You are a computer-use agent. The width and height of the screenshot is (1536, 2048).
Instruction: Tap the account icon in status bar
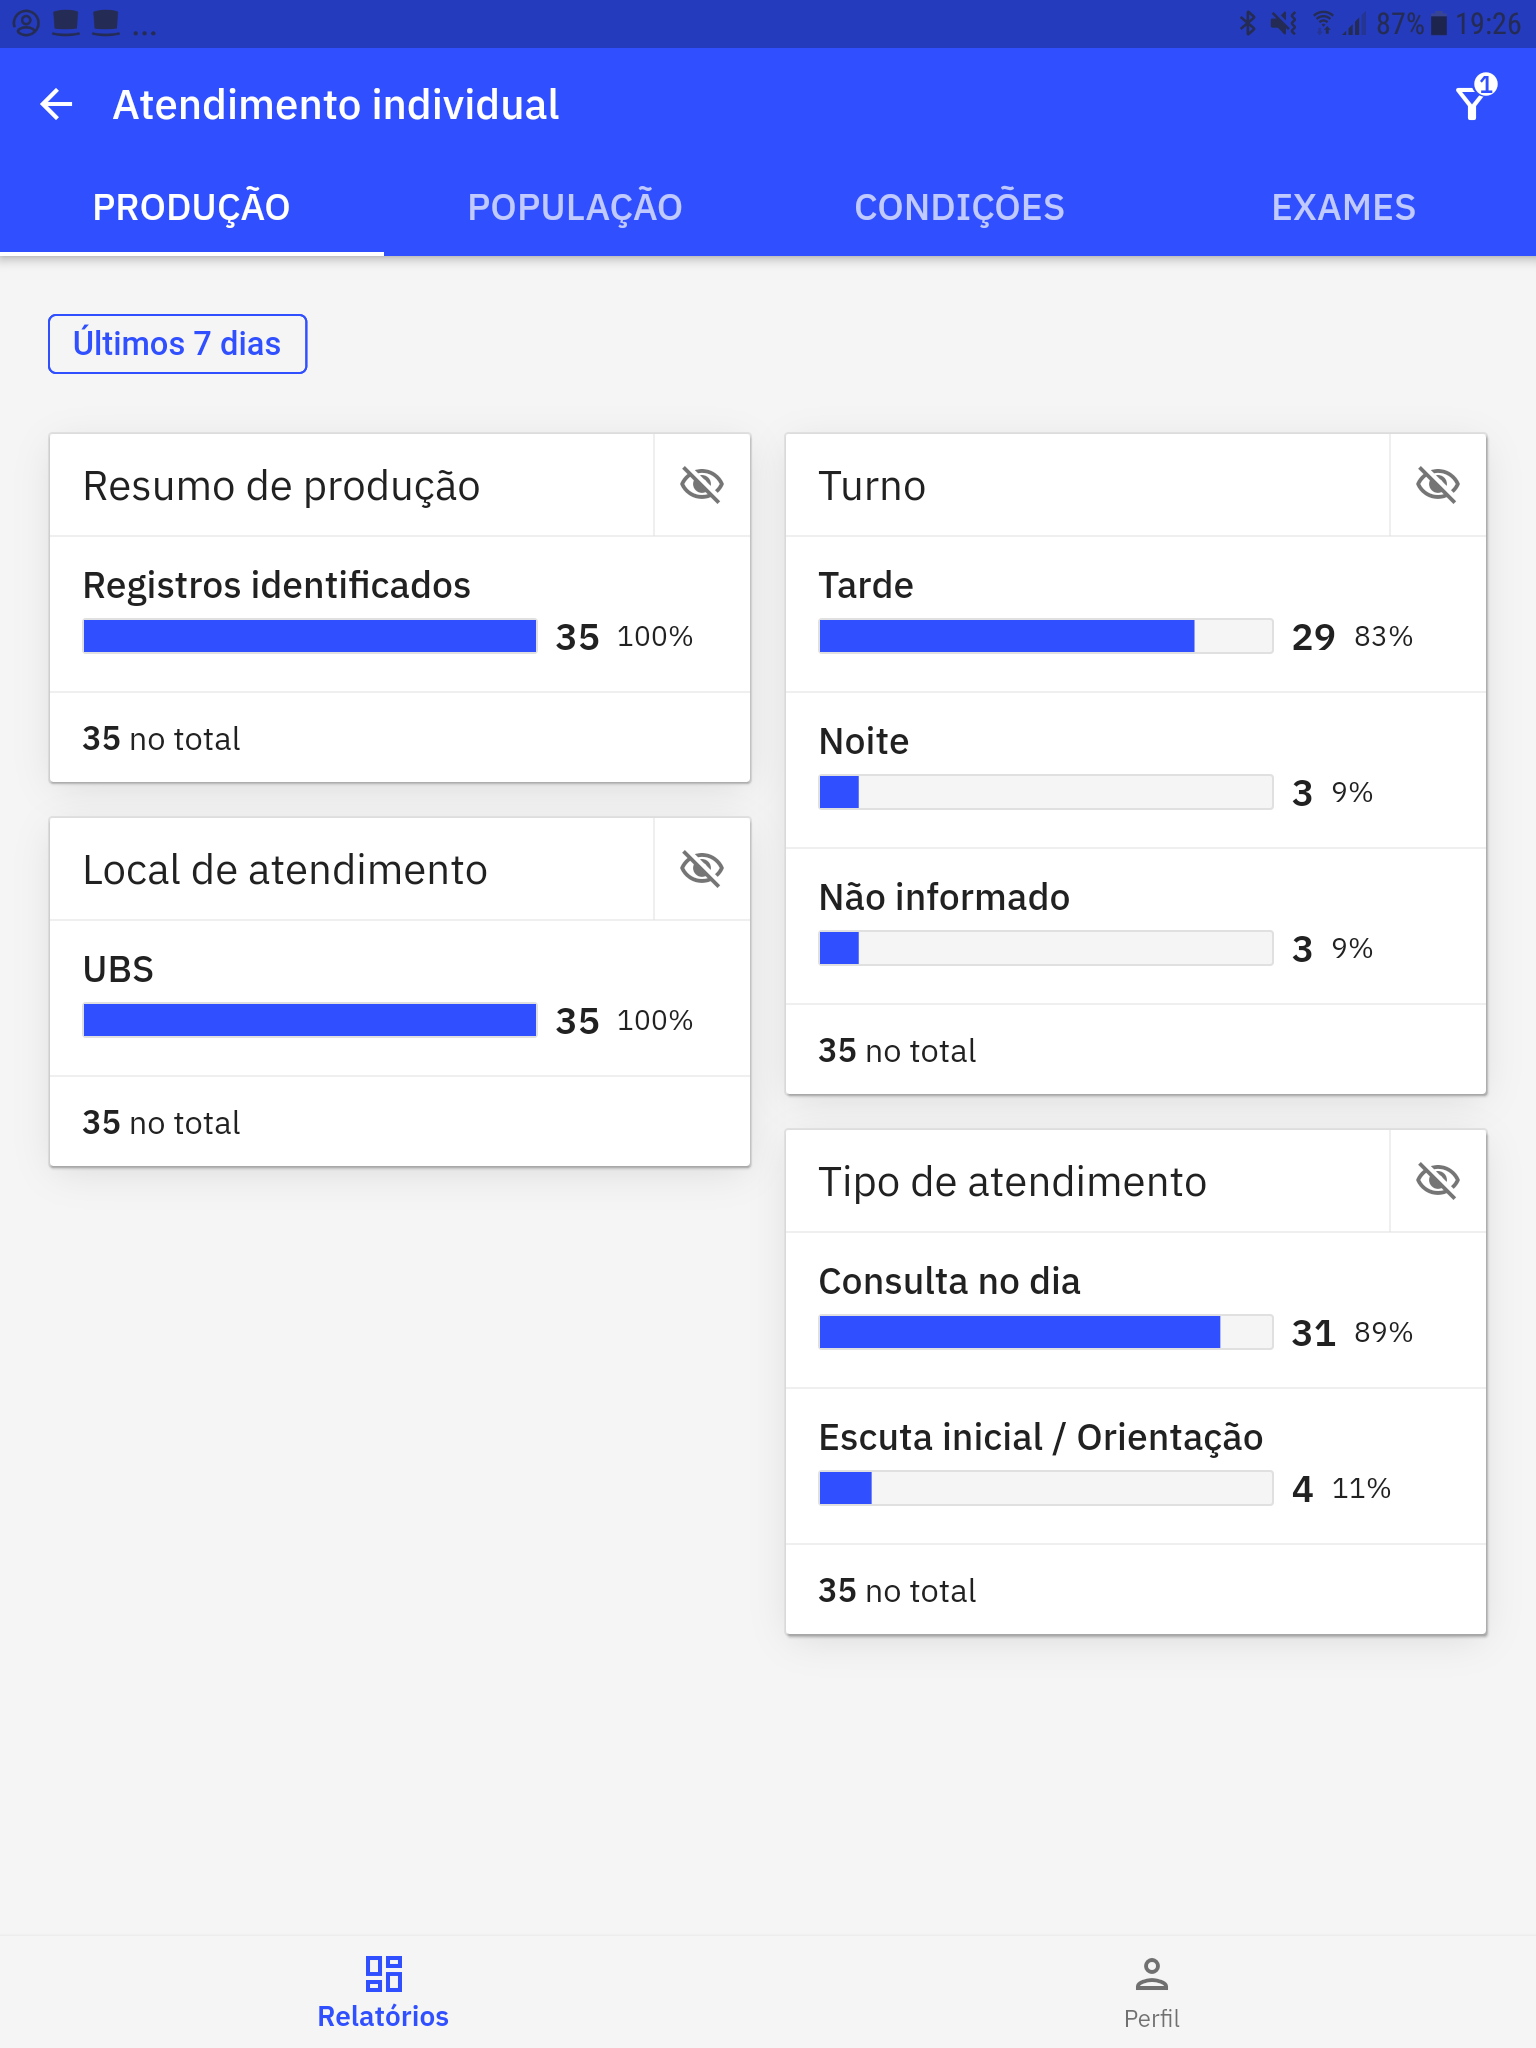(27, 23)
